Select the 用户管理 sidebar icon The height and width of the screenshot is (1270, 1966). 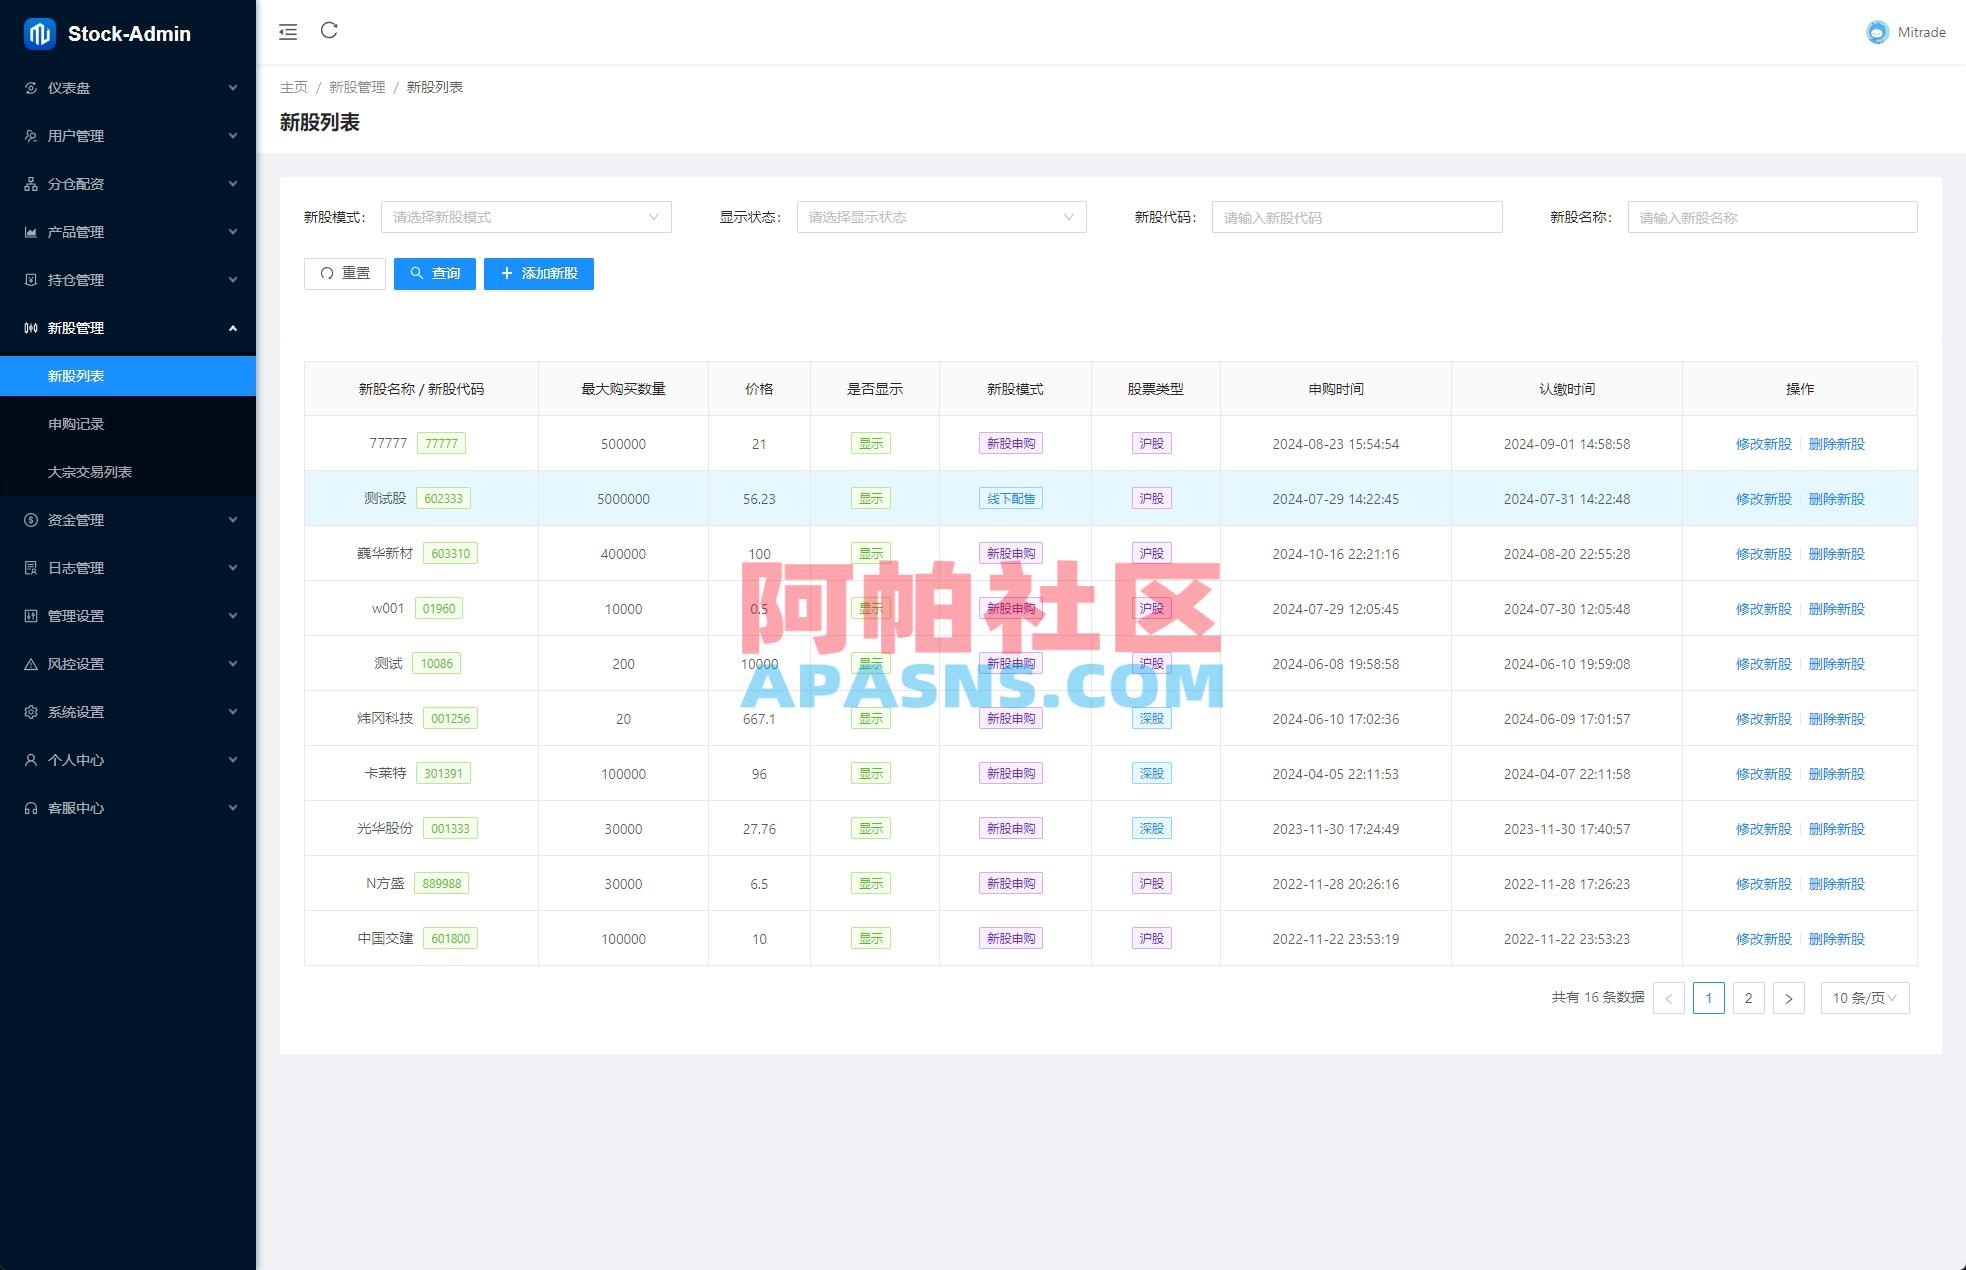(29, 135)
